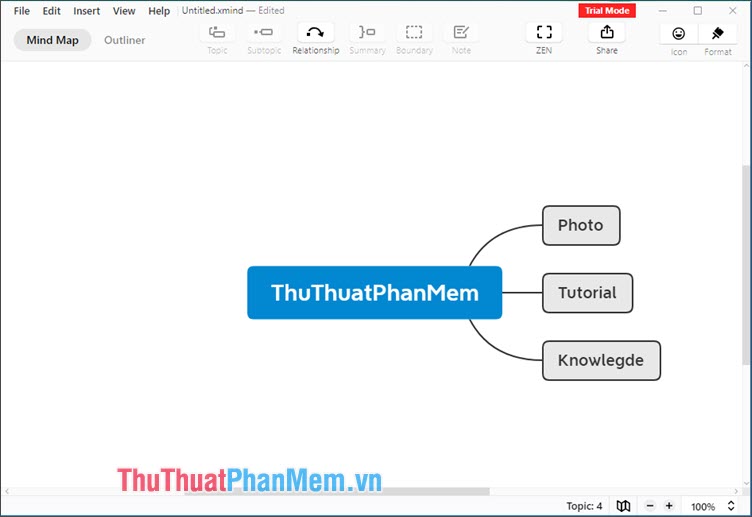Open the File menu
This screenshot has height=517, width=752.
[x=22, y=11]
